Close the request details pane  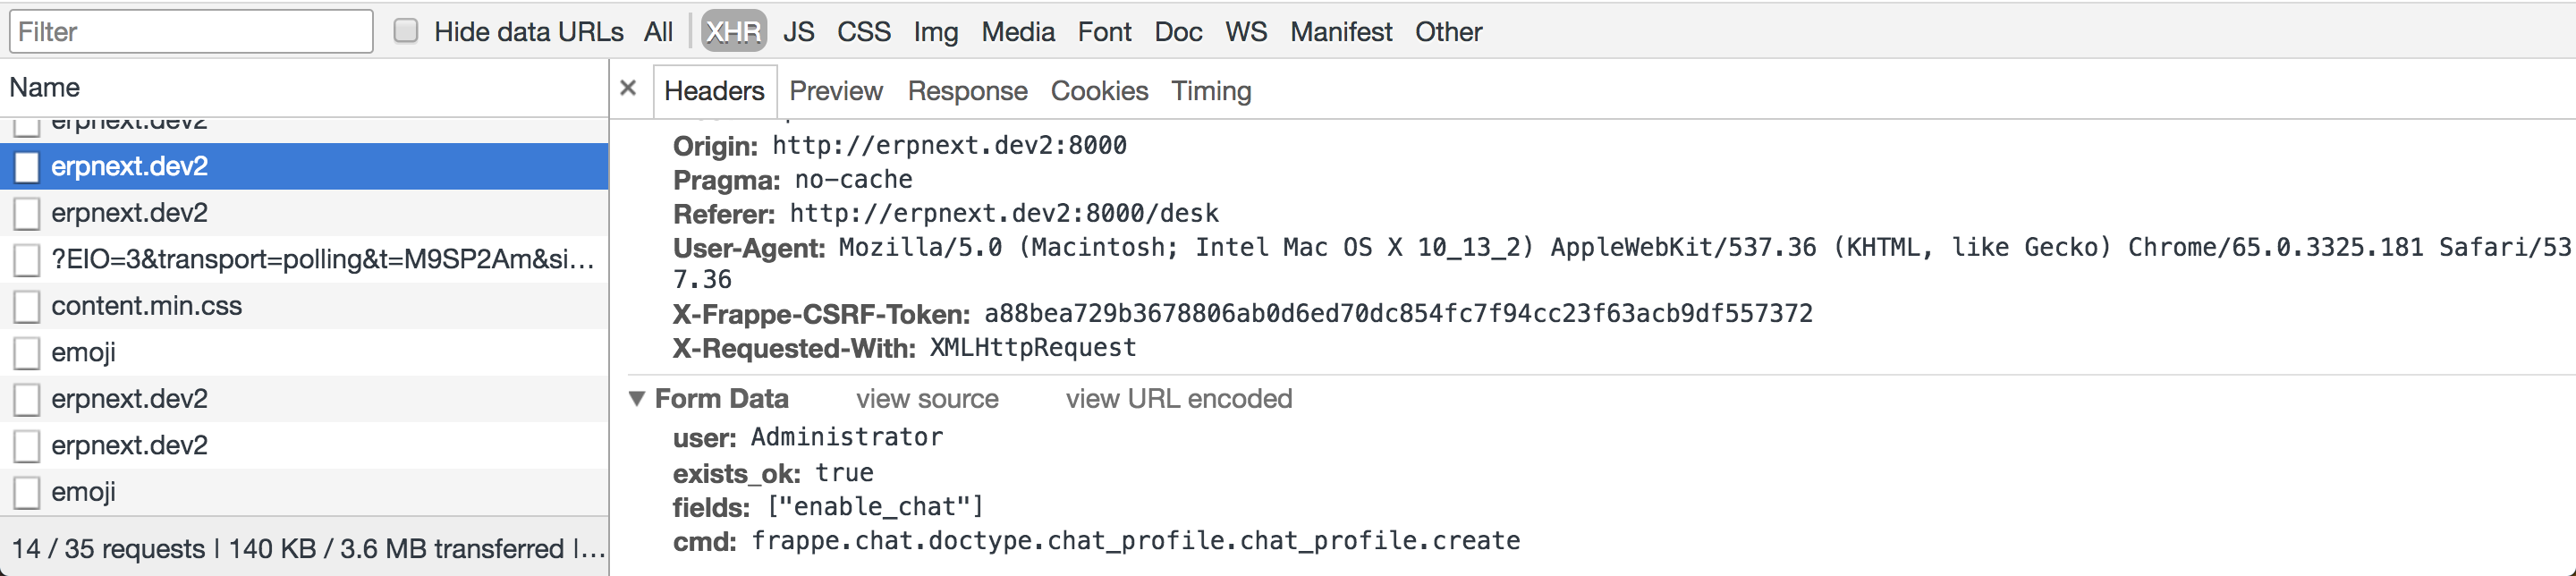(627, 89)
